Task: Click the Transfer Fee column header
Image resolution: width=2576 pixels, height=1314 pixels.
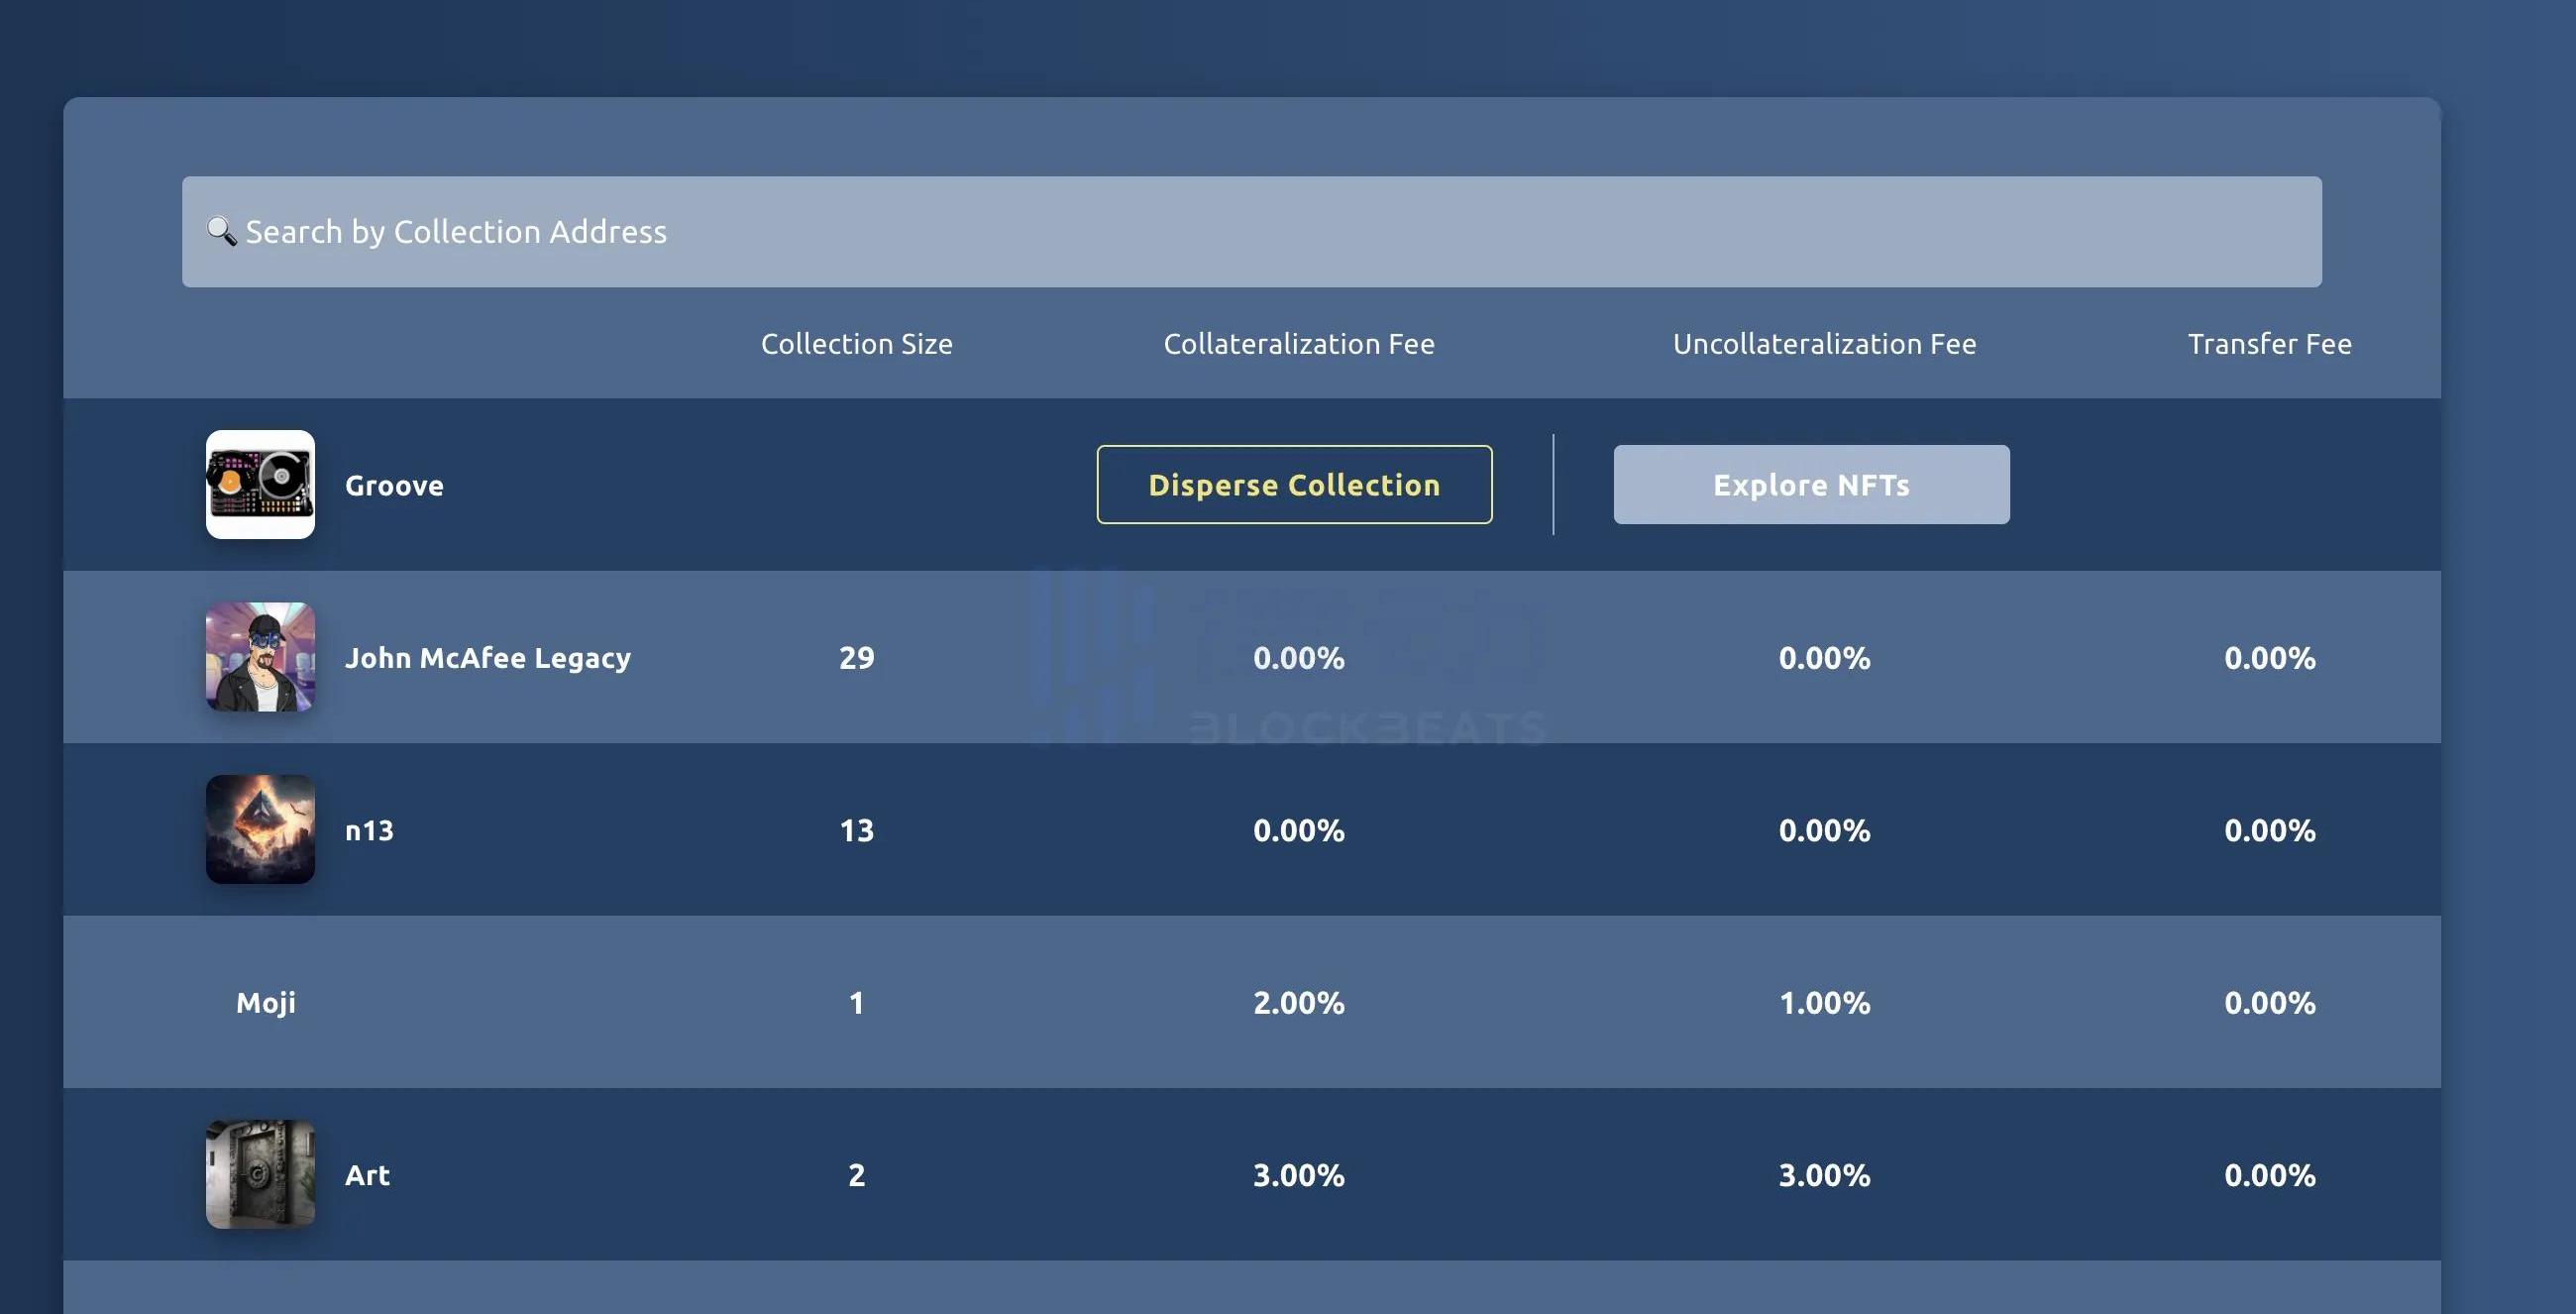Action: pos(2268,344)
